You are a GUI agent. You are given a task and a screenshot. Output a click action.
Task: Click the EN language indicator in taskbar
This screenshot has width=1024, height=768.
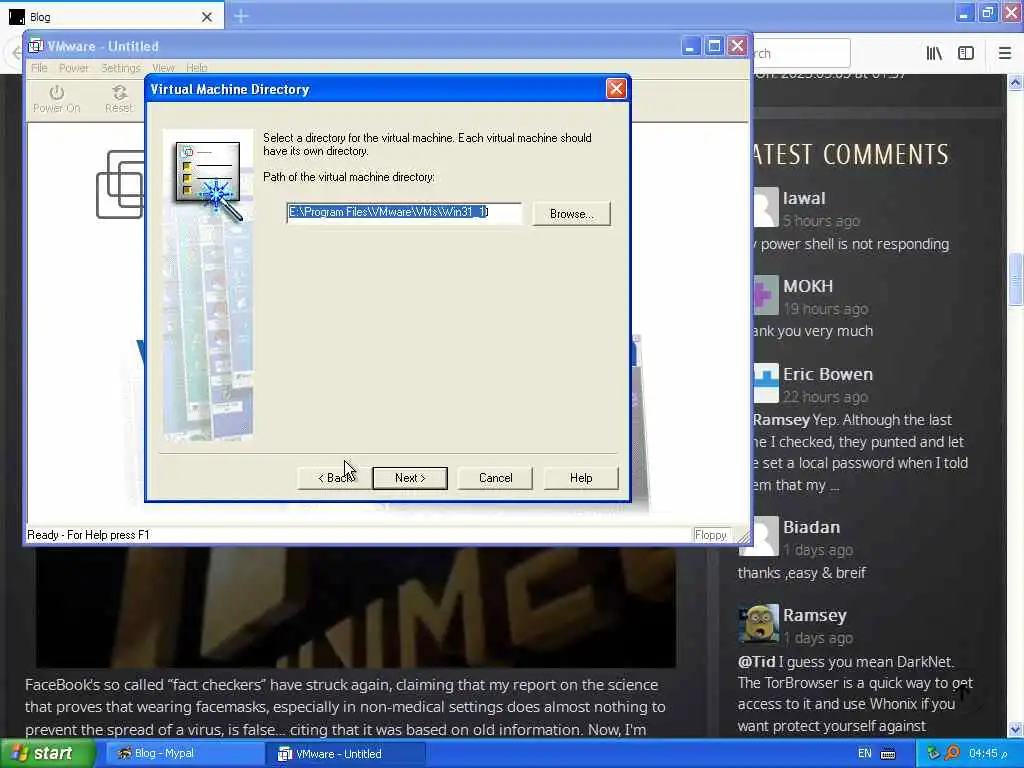[x=865, y=754]
